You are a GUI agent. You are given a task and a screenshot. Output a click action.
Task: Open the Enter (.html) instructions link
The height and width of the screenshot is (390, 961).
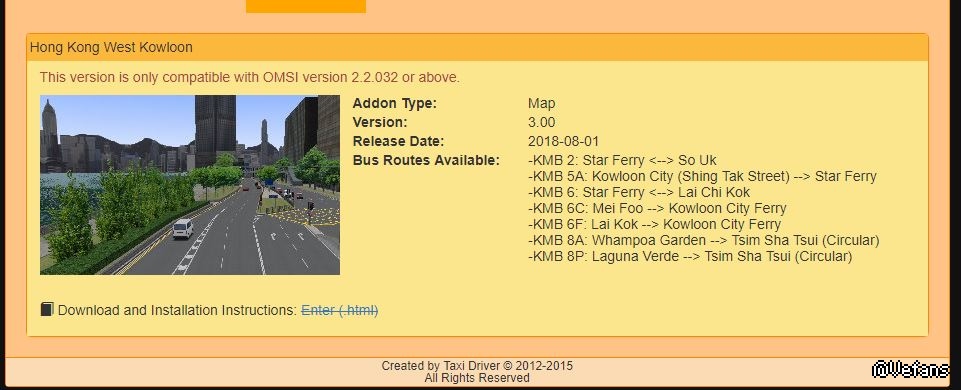pos(340,310)
